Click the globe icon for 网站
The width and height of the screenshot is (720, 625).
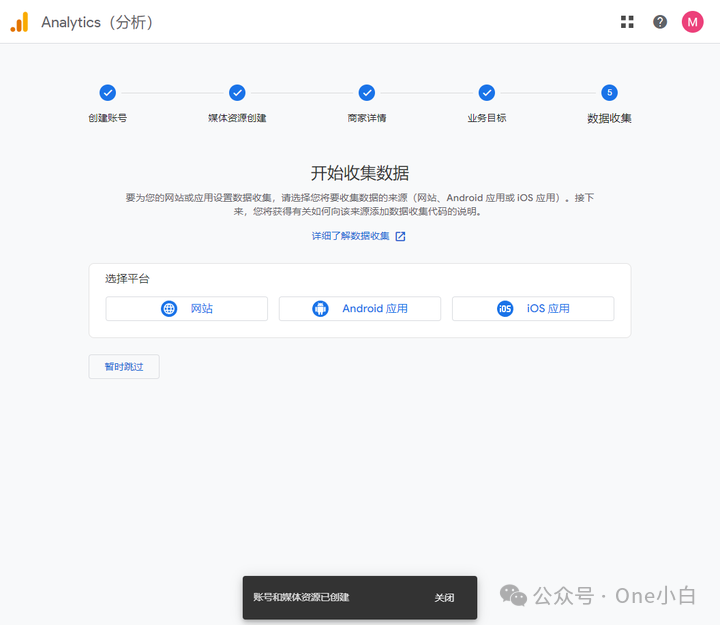tap(169, 309)
